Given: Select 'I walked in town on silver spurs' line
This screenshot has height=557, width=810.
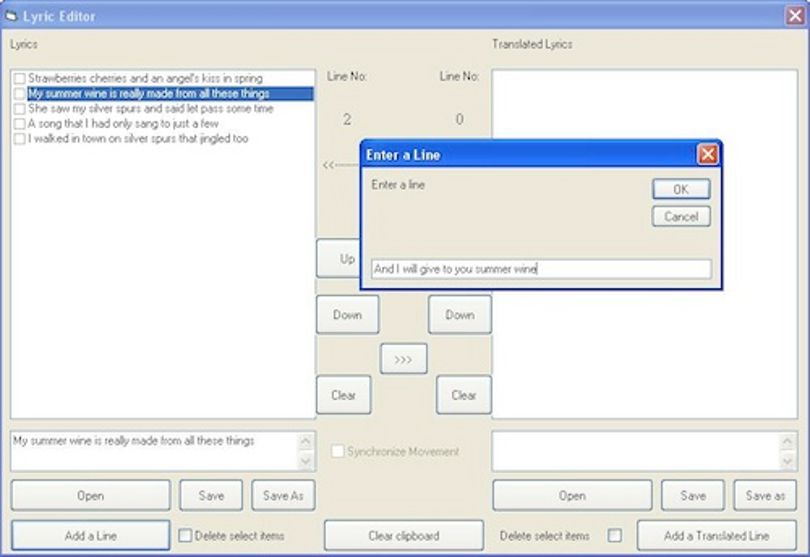Looking at the screenshot, I should click(x=138, y=138).
